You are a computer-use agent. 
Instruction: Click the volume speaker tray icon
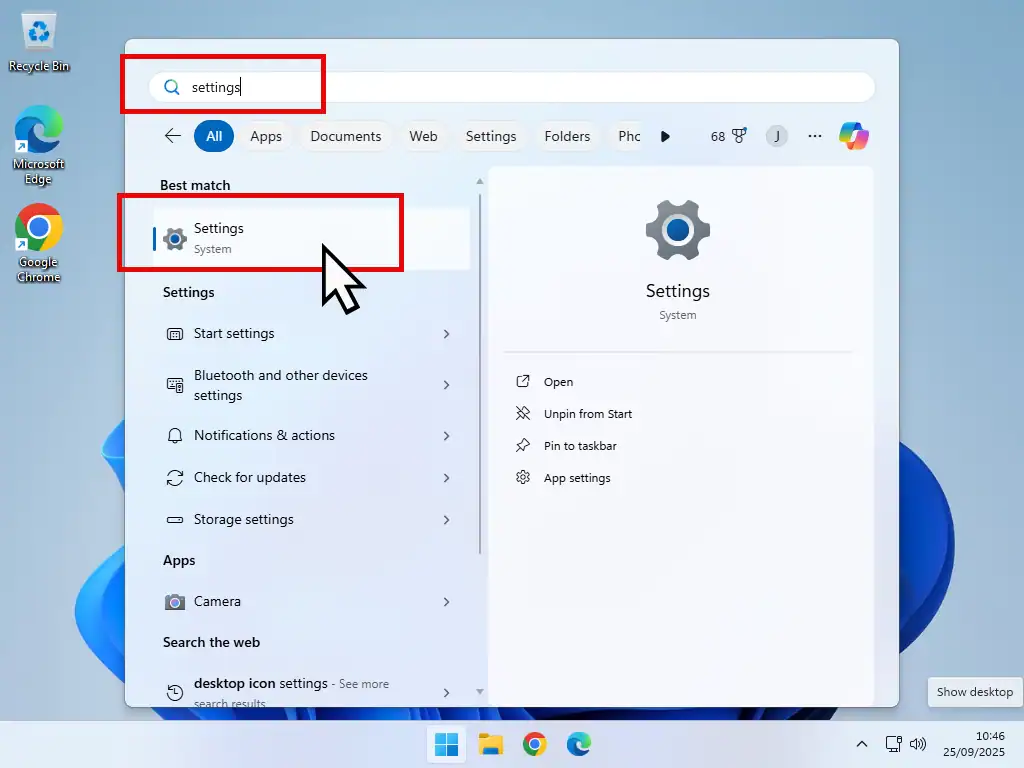918,744
